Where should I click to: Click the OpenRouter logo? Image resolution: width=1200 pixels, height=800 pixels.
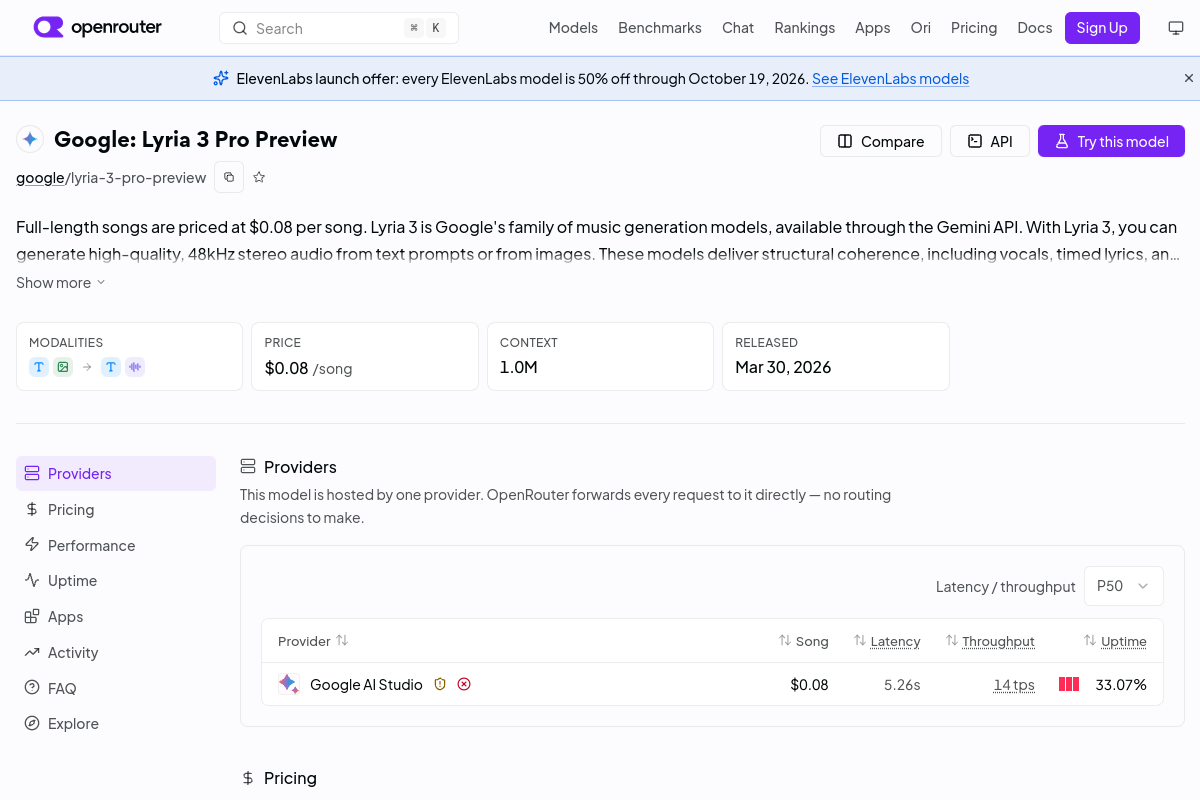[98, 28]
